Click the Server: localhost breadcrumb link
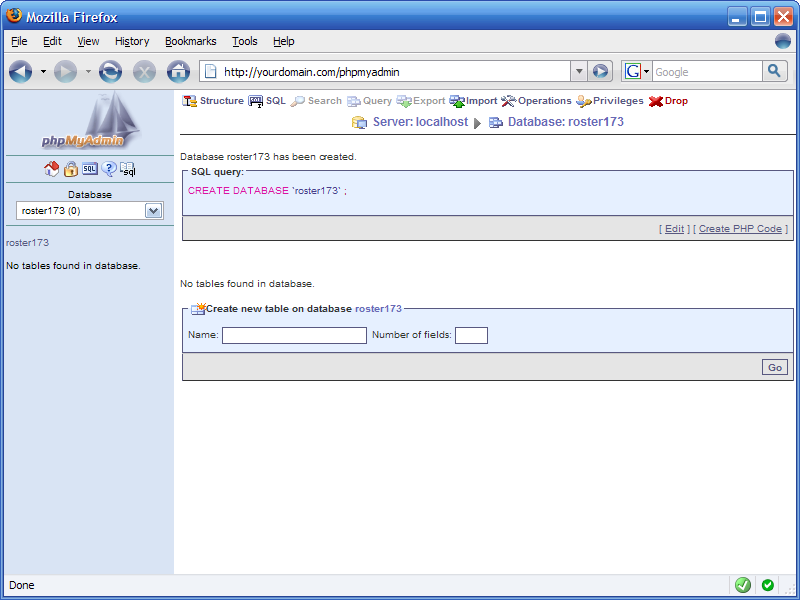The height and width of the screenshot is (600, 800). tap(420, 122)
